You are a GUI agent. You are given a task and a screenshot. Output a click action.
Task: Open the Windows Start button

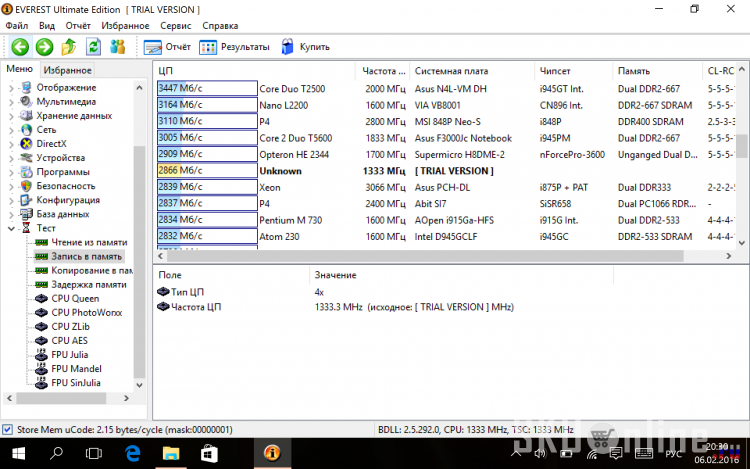[x=18, y=453]
